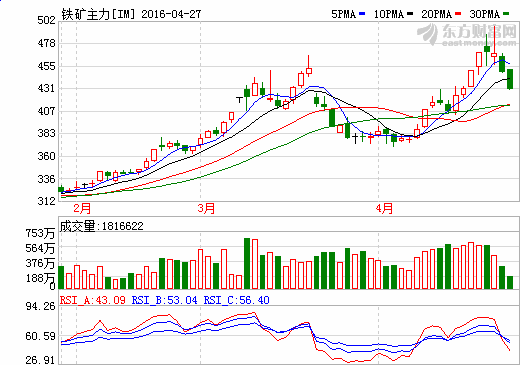Click the 753万 volume axis label
Viewport: 520px width, 365px height.
40,233
